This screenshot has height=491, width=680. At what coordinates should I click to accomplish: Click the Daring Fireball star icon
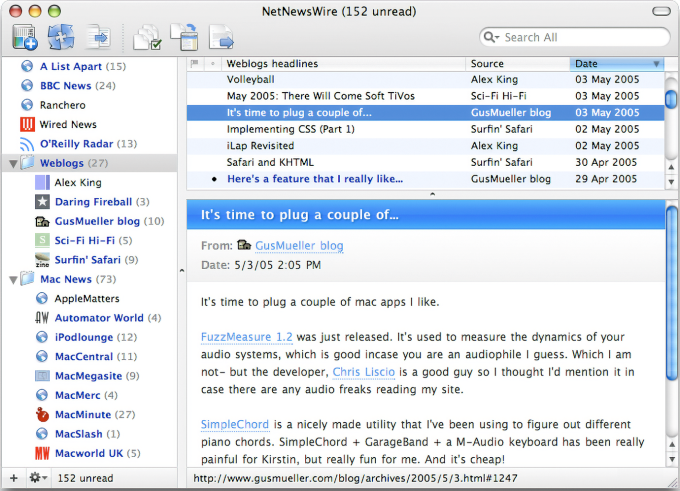(42, 202)
